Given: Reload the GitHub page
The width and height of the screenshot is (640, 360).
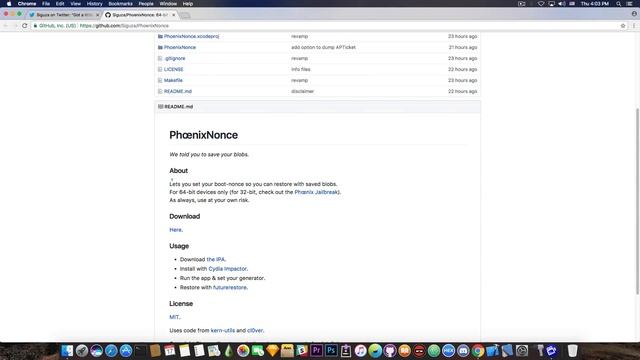Looking at the screenshot, I should [x=24, y=26].
